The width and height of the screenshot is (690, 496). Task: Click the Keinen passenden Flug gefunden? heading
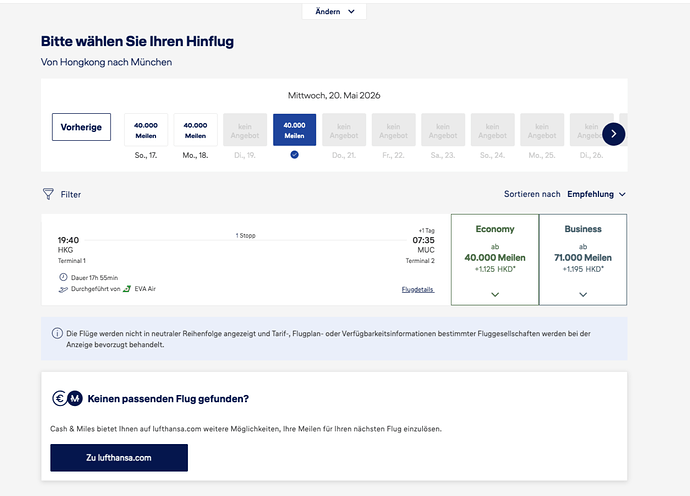coord(168,399)
